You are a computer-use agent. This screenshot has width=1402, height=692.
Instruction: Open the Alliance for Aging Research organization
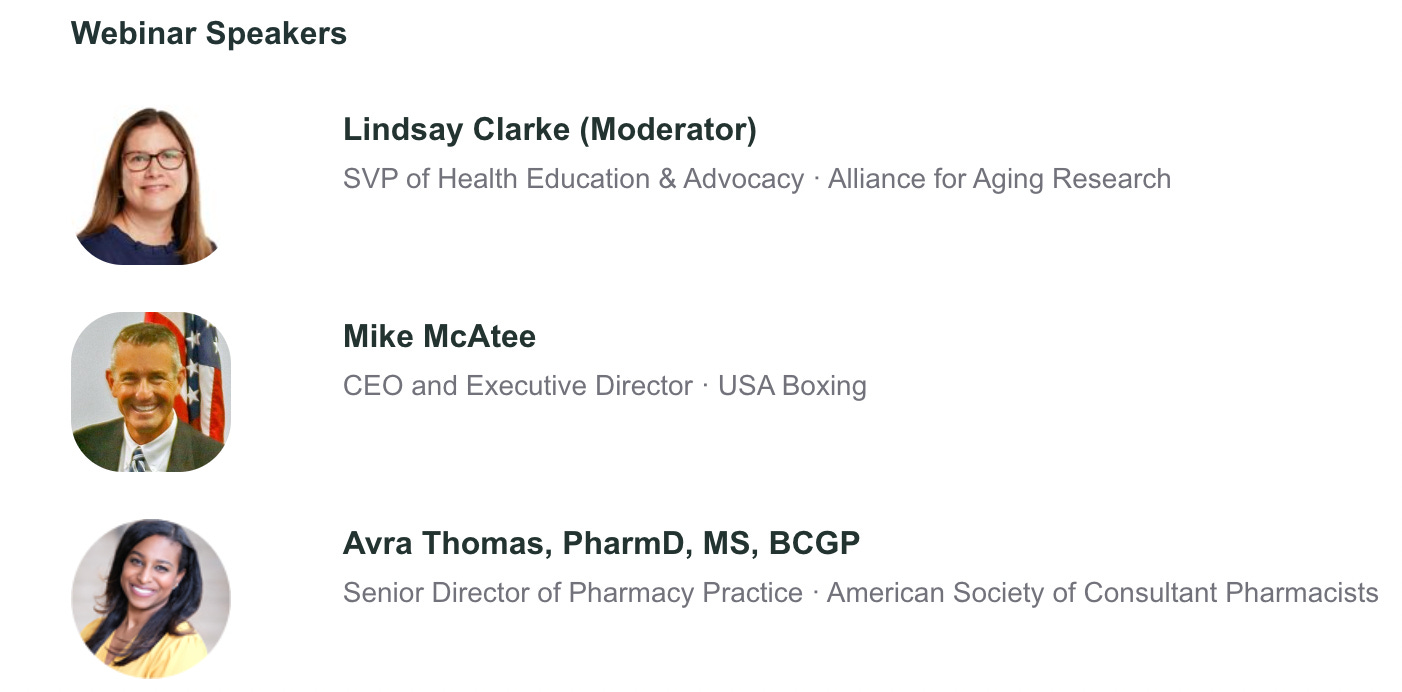point(999,179)
